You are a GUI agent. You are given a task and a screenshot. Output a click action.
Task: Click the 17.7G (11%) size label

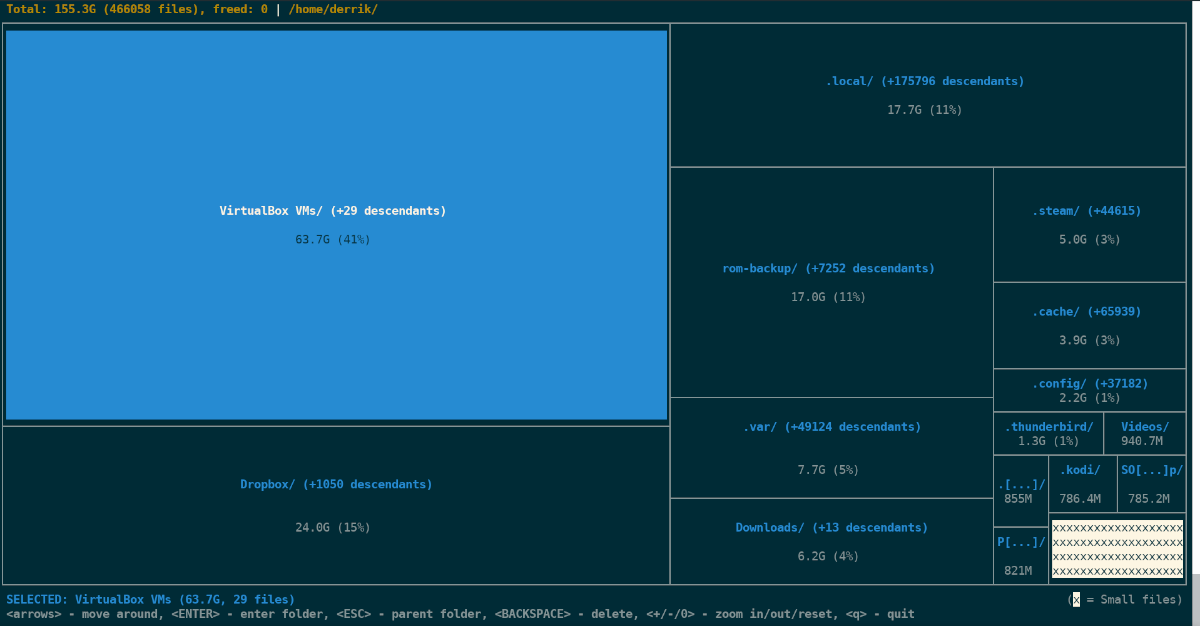[x=925, y=110]
